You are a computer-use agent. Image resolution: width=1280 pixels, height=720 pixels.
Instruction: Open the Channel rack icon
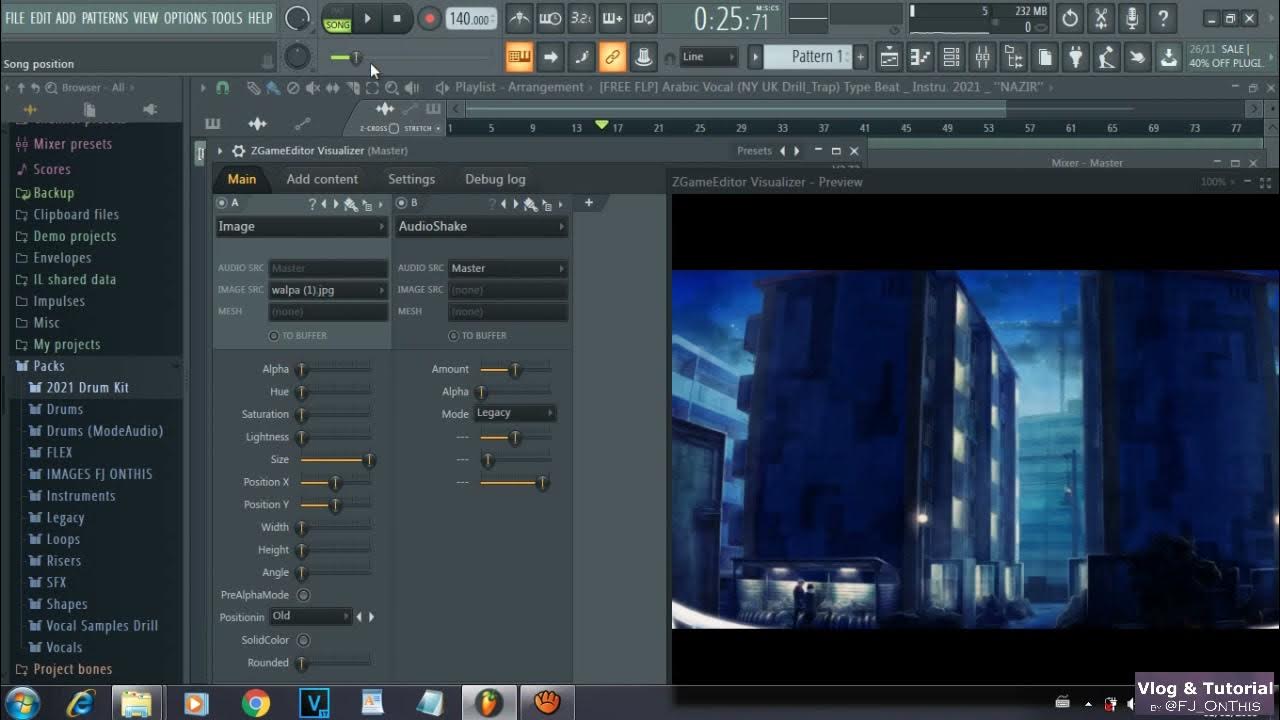tap(952, 57)
